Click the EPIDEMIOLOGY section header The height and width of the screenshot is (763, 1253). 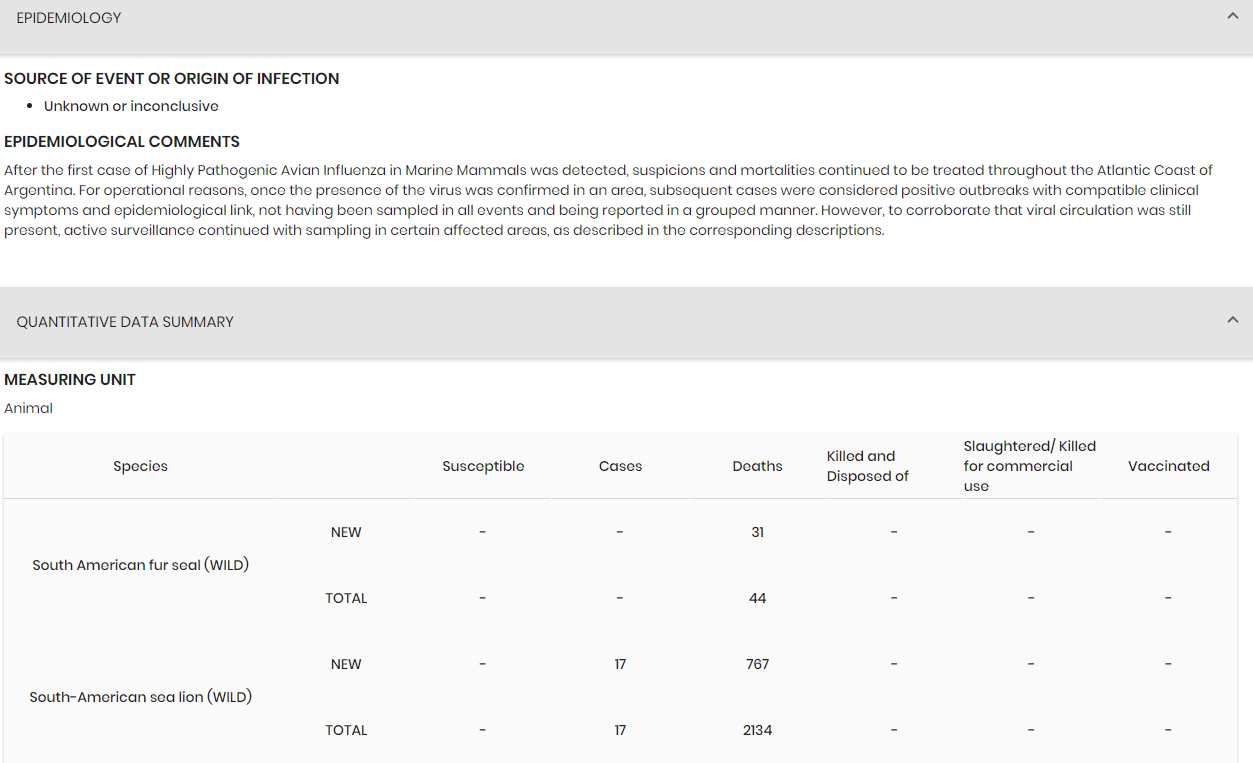69,18
